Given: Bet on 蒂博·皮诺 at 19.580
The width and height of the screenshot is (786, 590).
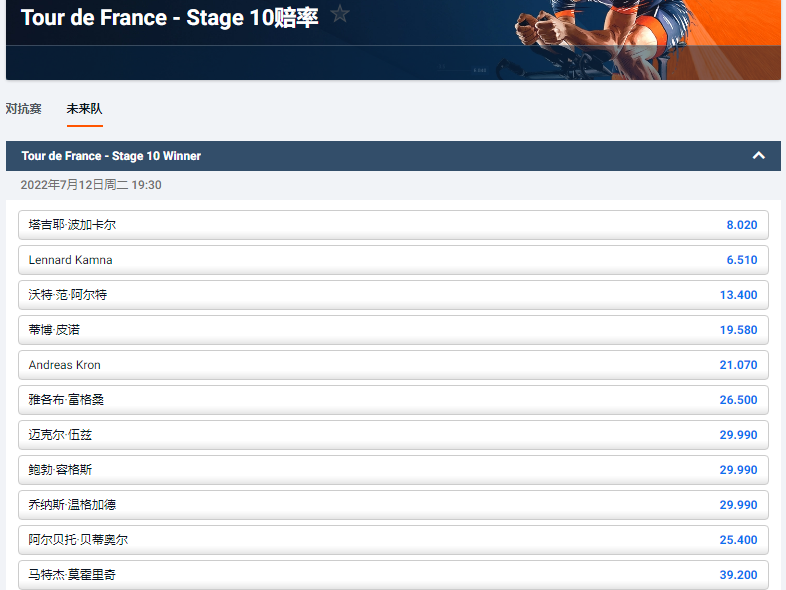Looking at the screenshot, I should click(x=738, y=330).
